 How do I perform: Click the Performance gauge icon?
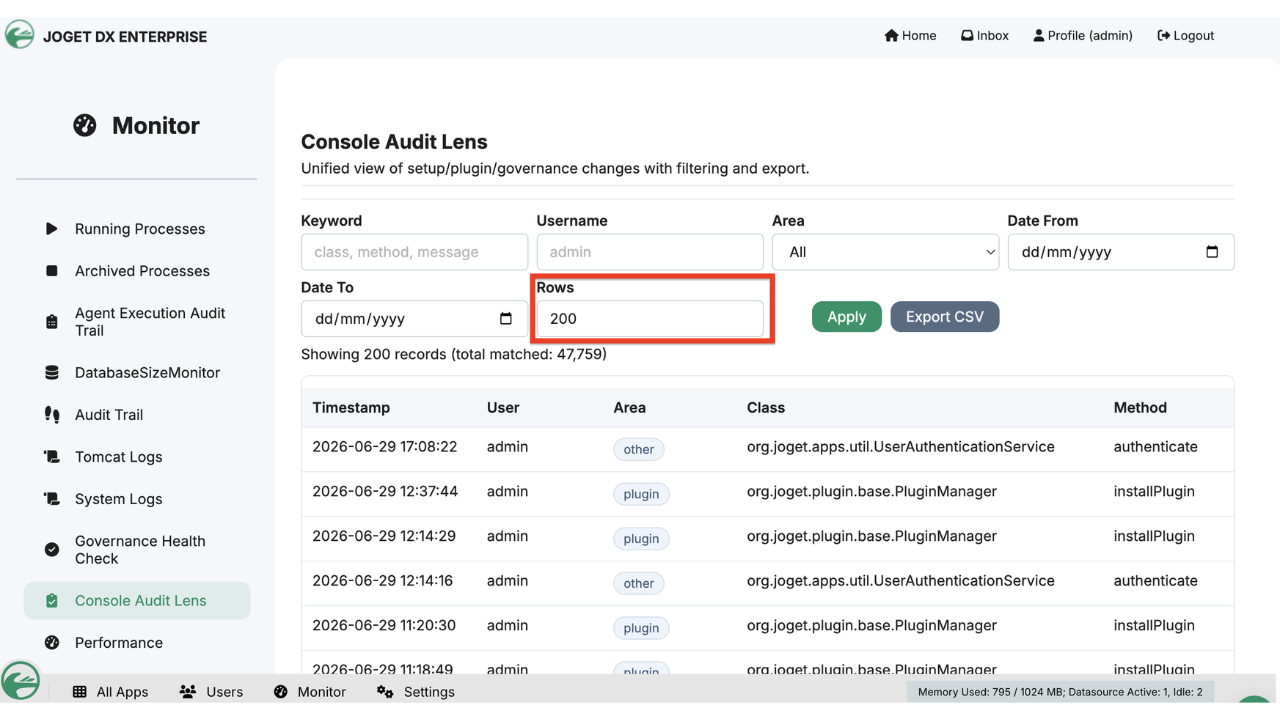tap(52, 643)
